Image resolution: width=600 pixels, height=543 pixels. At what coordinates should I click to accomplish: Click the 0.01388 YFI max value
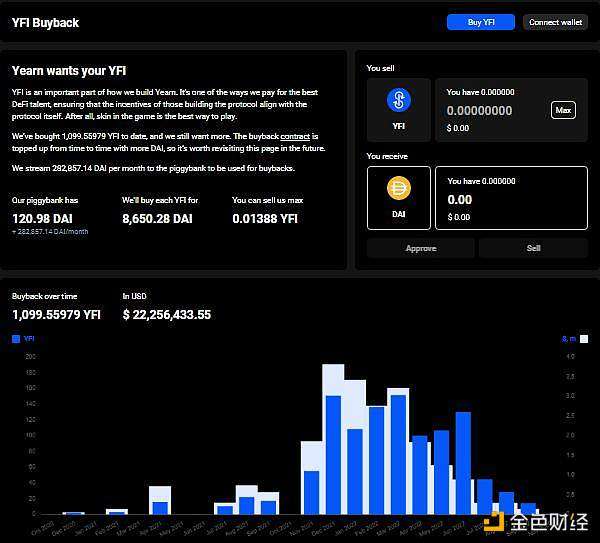click(x=265, y=219)
